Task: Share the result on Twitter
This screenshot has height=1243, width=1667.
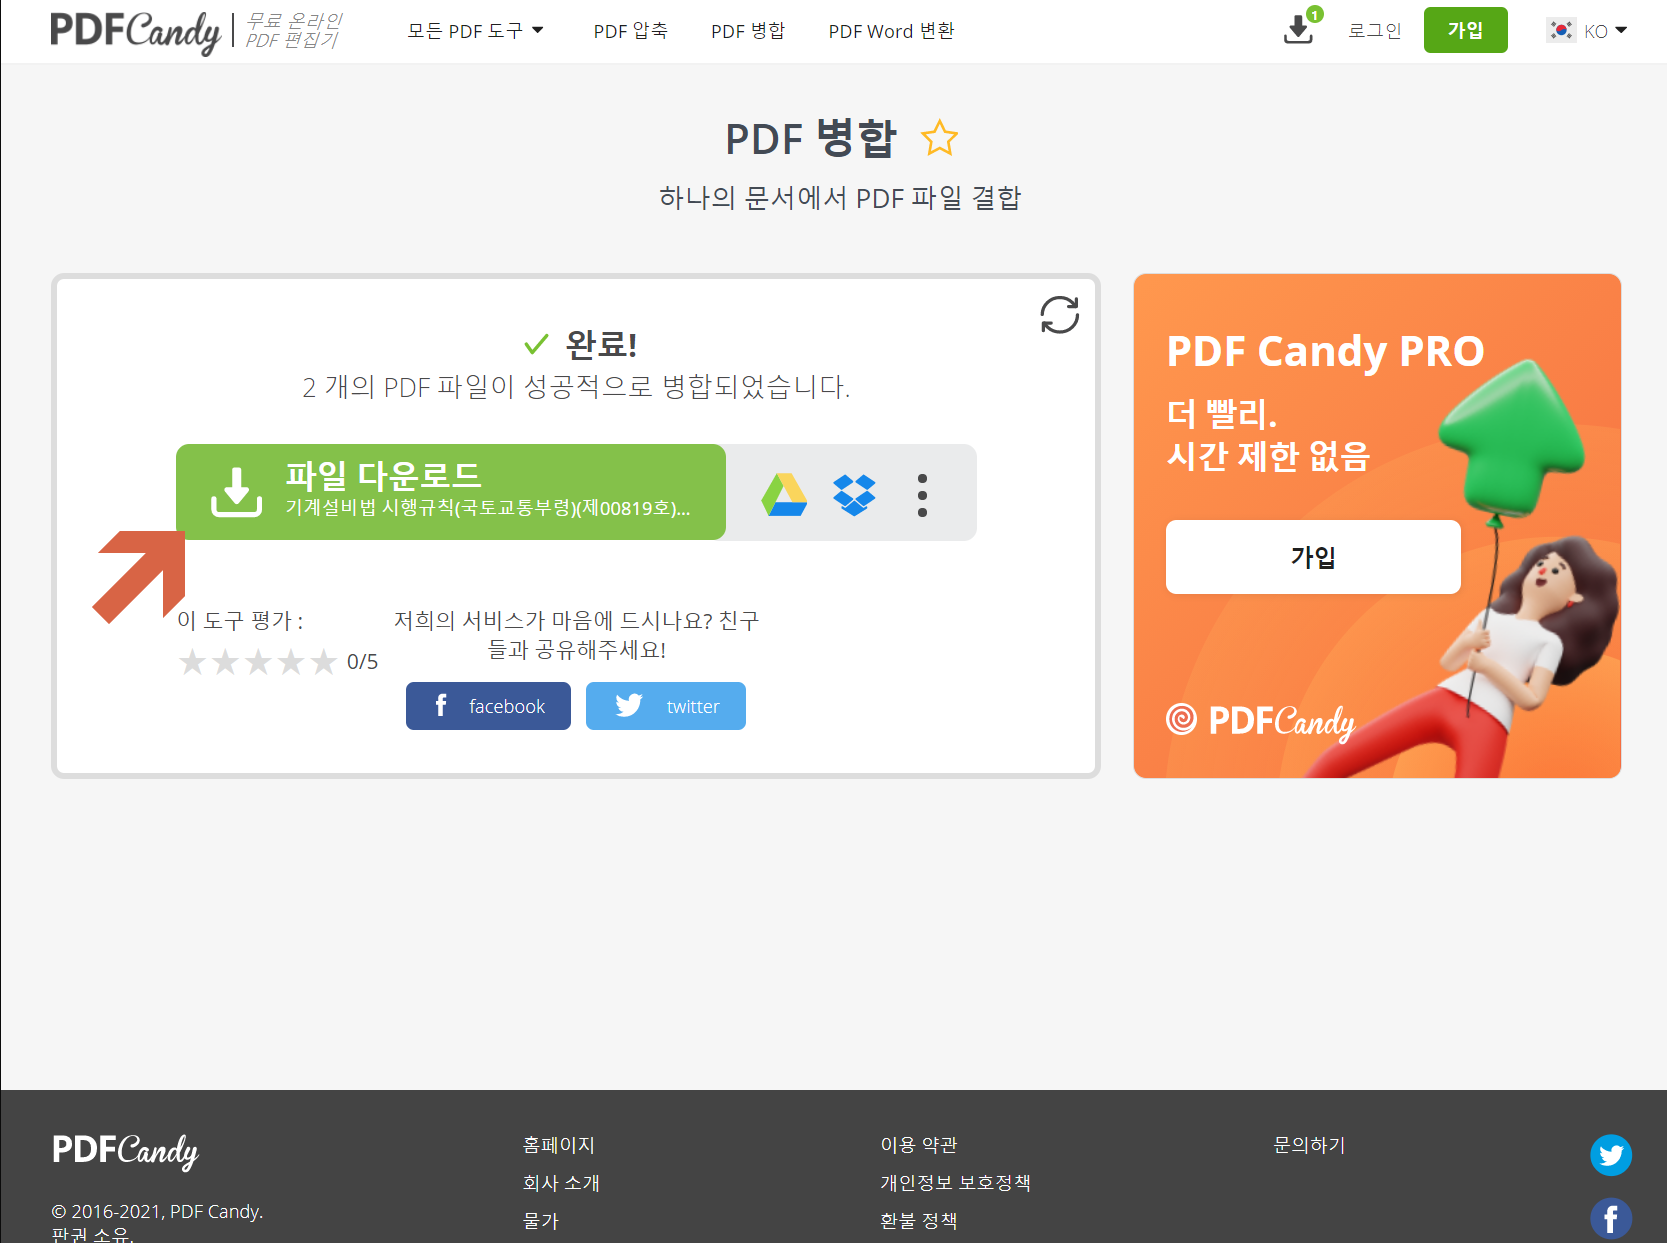Action: (665, 705)
